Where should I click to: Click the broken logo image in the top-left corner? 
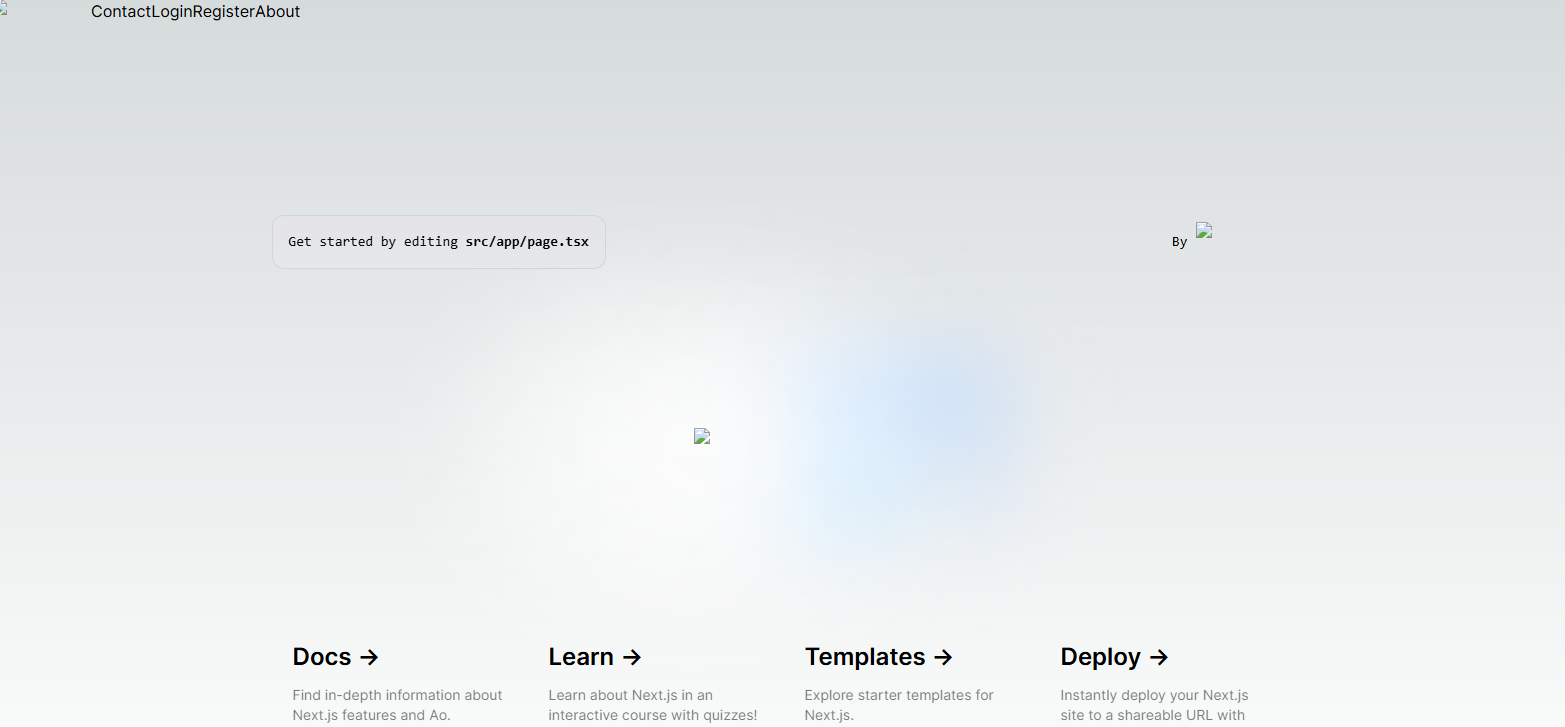4,5
